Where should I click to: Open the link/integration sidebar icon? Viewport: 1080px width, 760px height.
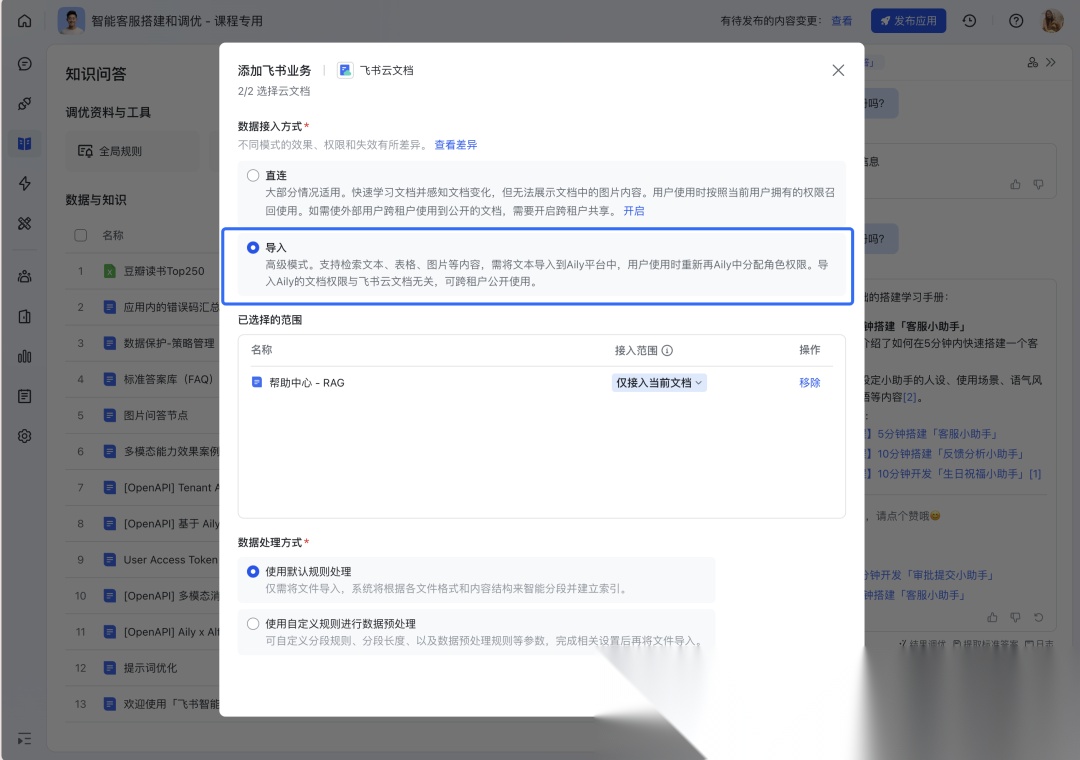tap(25, 103)
